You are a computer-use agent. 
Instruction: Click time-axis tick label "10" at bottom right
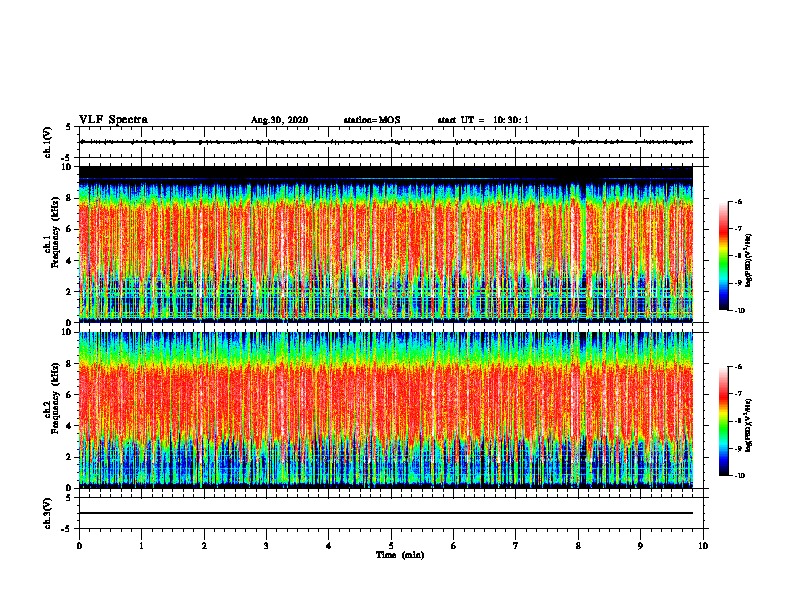click(703, 546)
